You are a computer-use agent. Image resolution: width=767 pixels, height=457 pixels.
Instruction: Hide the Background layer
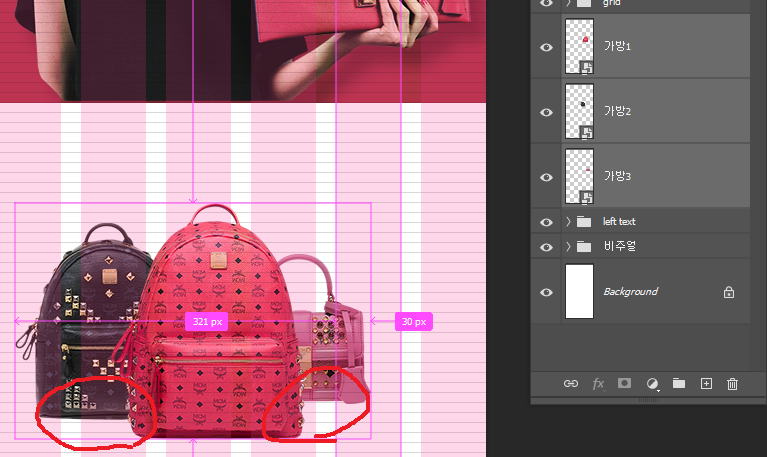click(x=546, y=292)
